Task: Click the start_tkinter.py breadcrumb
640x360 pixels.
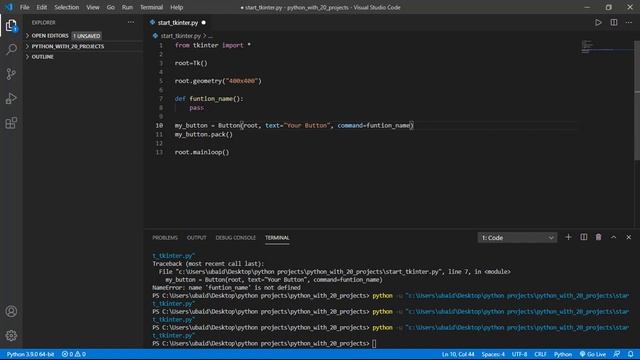Action: [180, 36]
